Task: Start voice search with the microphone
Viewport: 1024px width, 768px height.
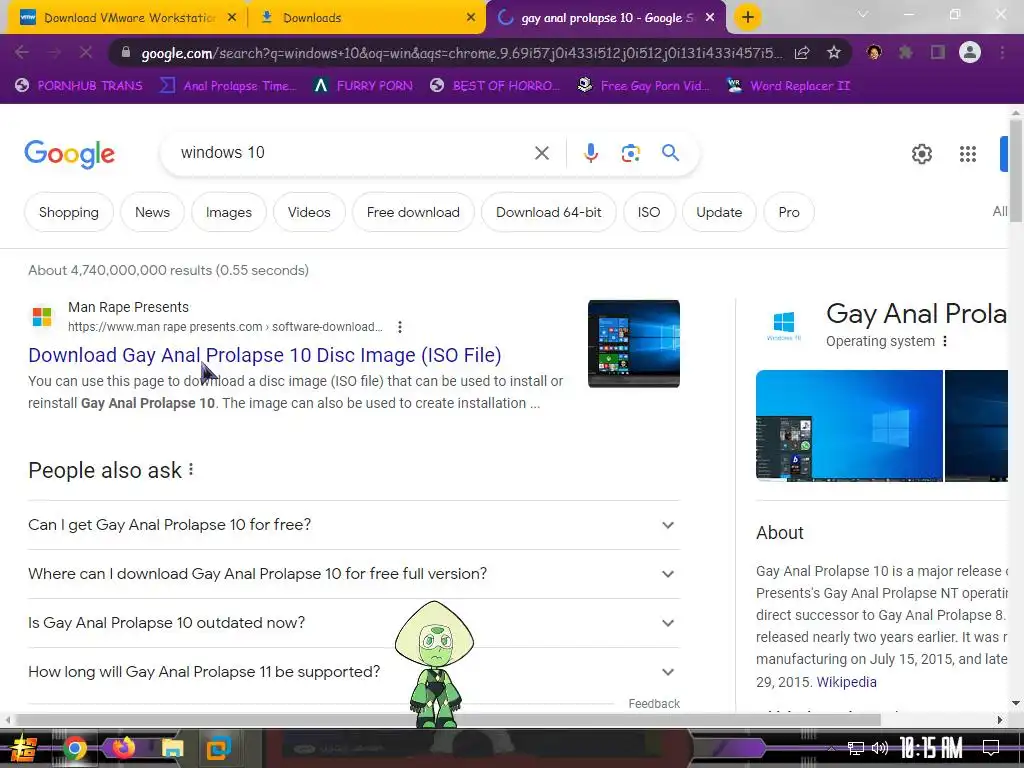Action: click(590, 153)
